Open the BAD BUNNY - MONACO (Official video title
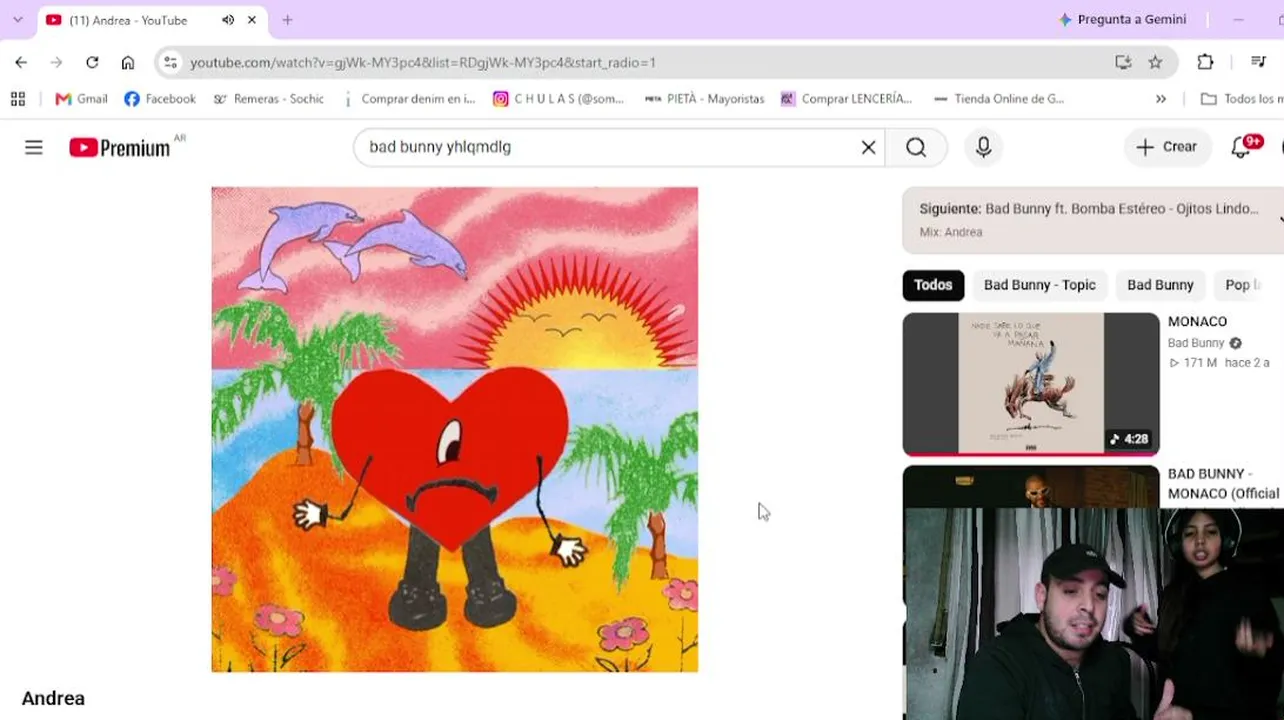Viewport: 1284px width, 720px height. tap(1224, 484)
